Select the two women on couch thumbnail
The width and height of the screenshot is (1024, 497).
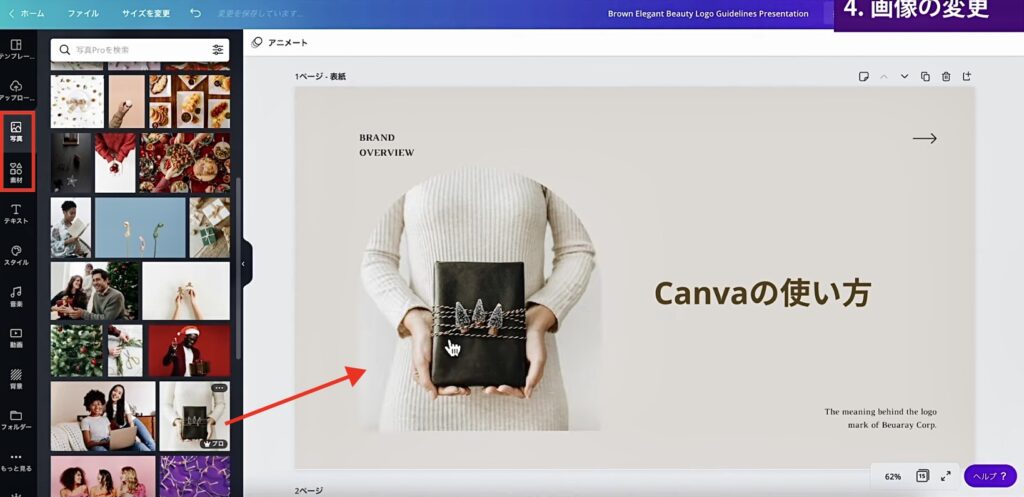(103, 416)
